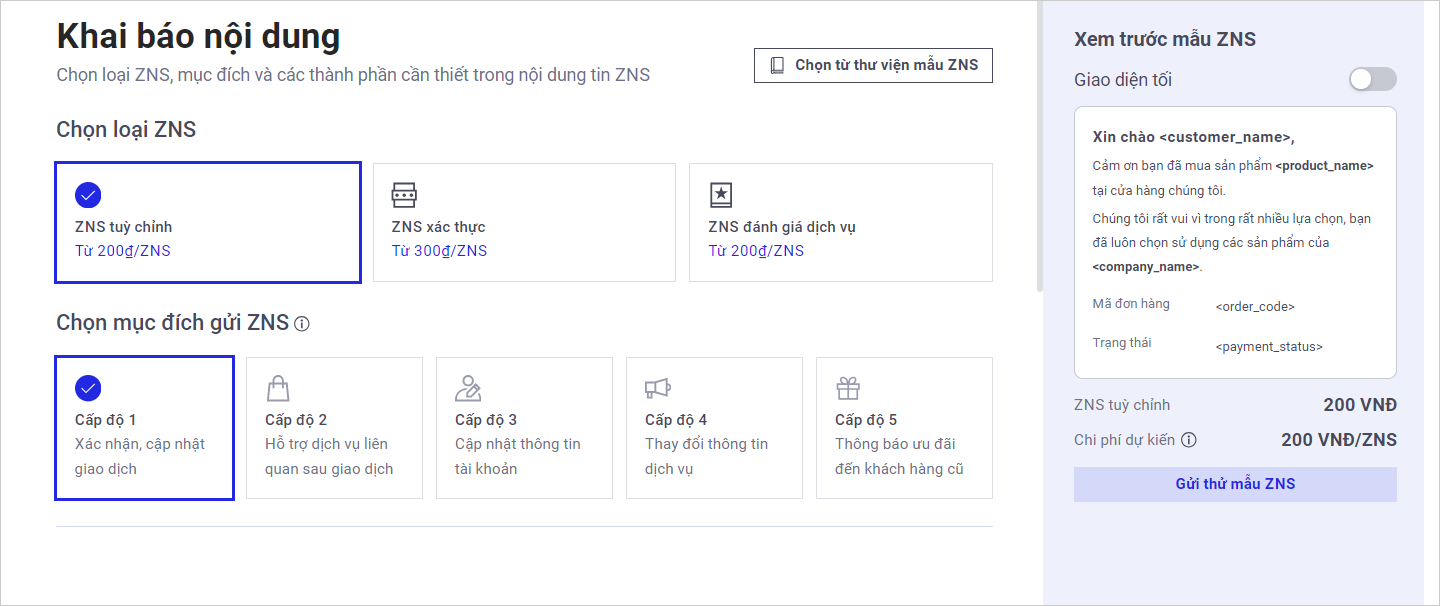Click the ZNS xác thực keypad icon
Screen dimensions: 1440x606
pyautogui.click(x=404, y=194)
